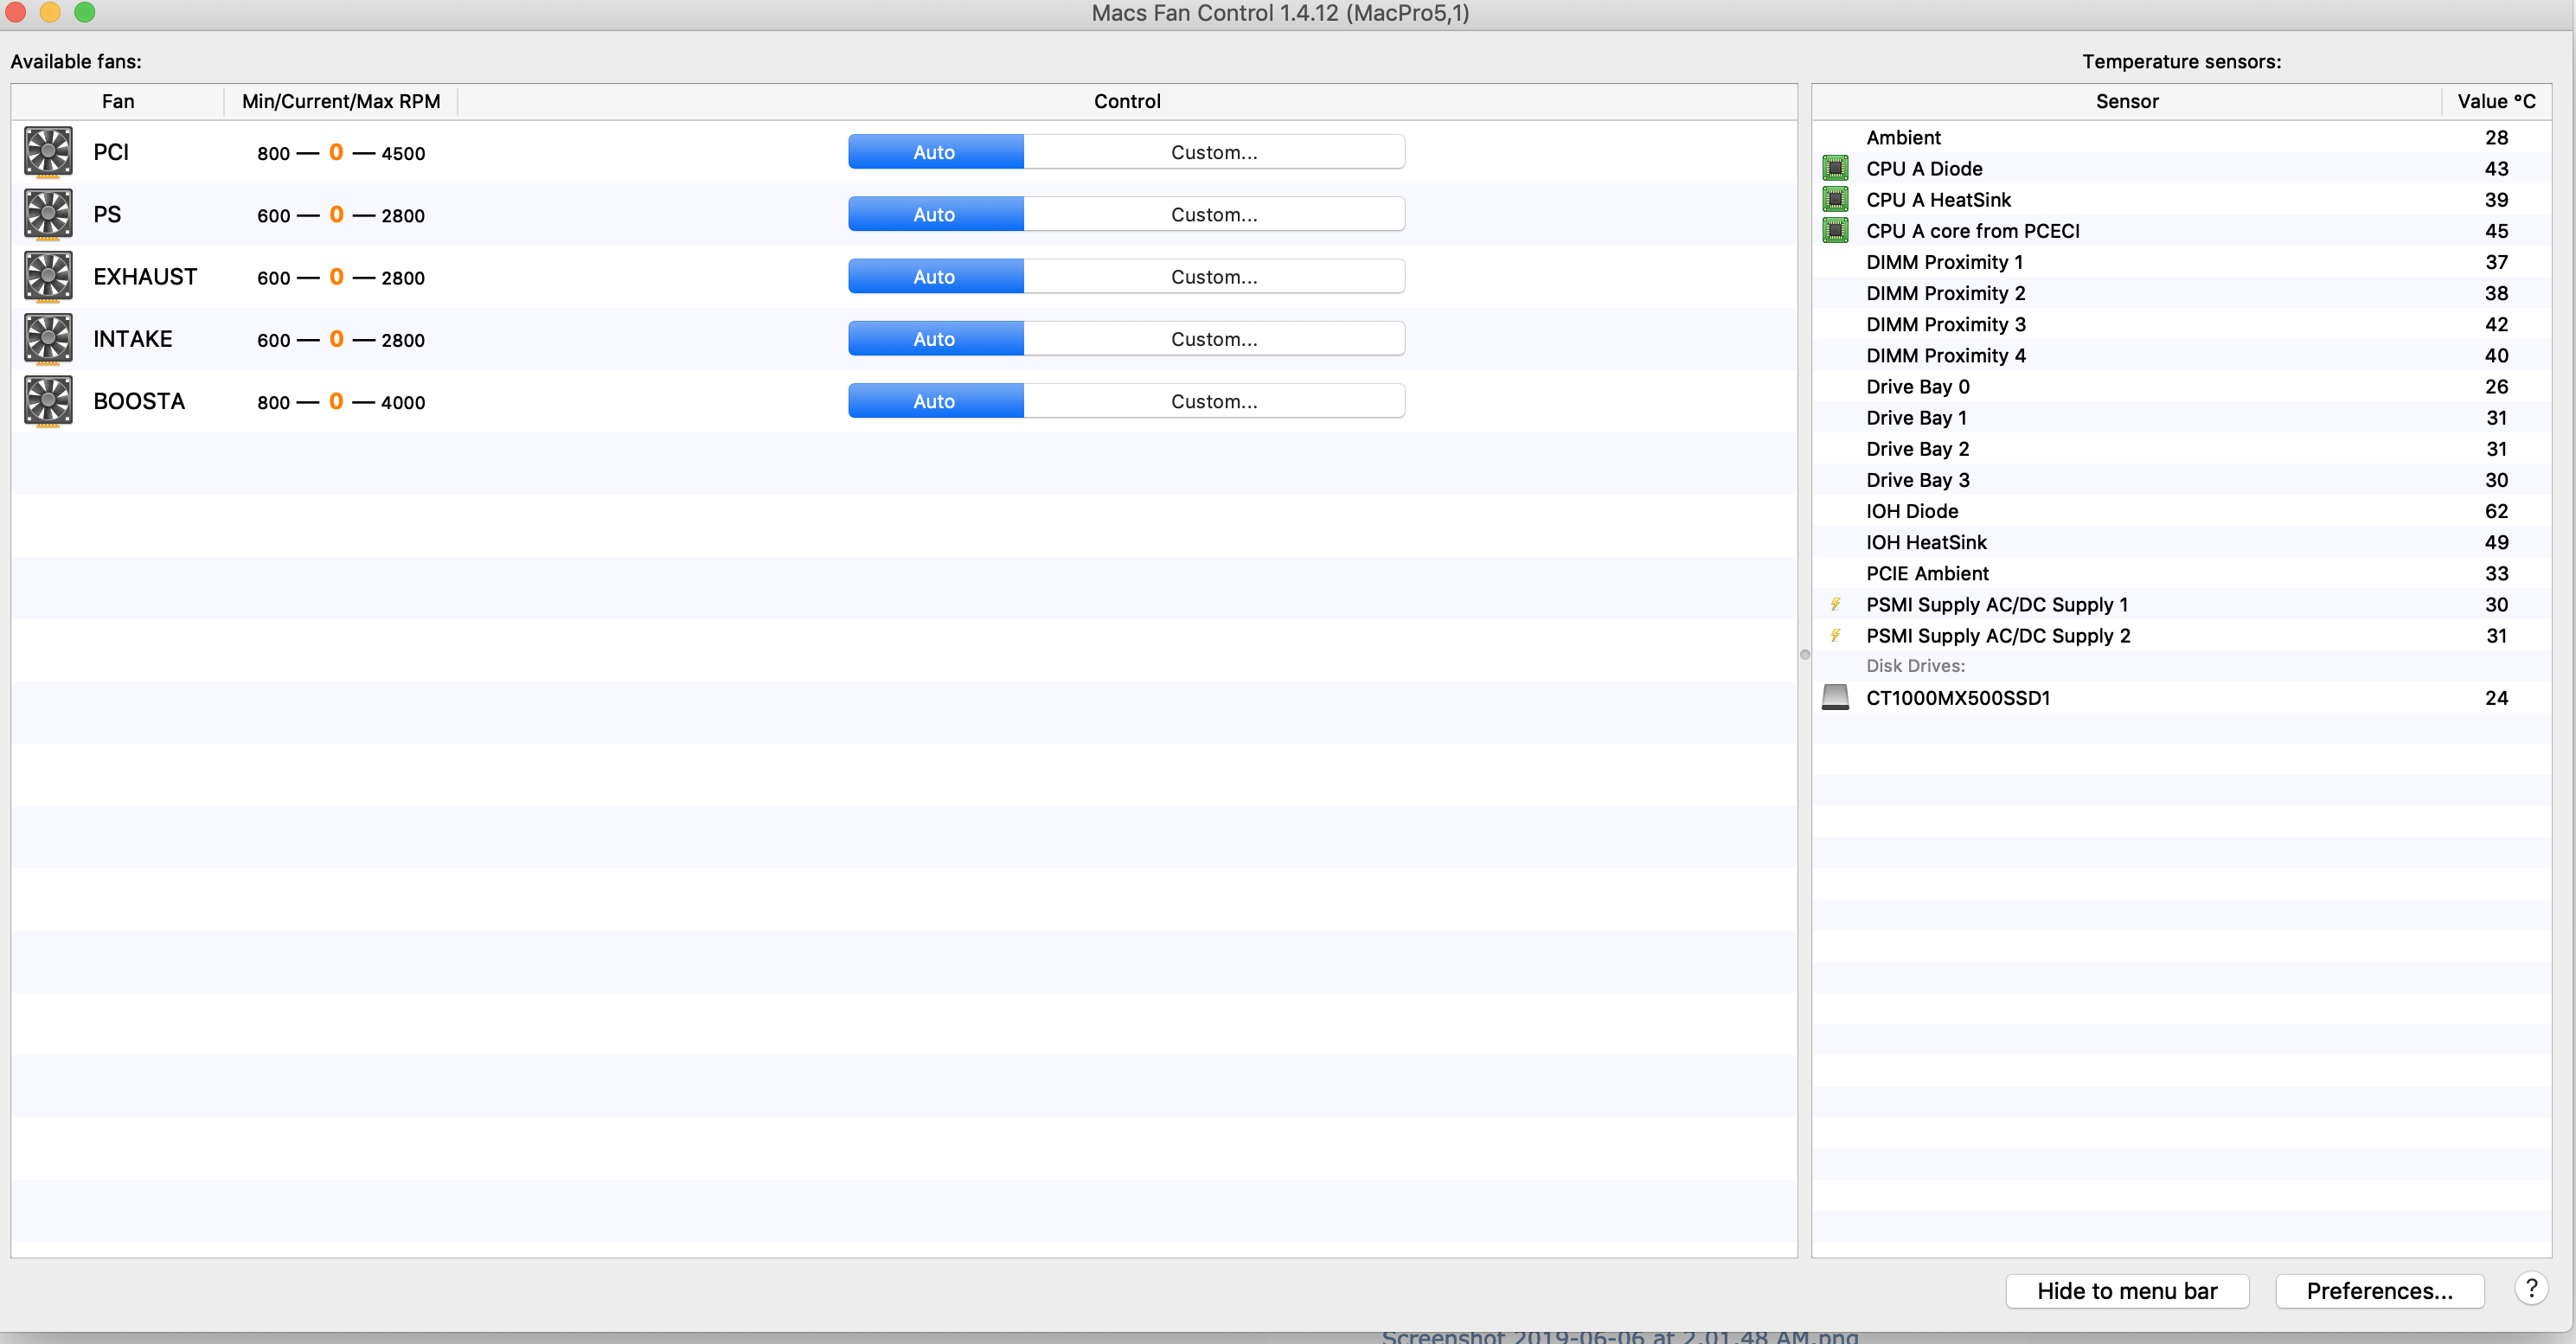Set INTAKE fan to Auto control
Screen dimensions: 2576x1344
pyautogui.click(x=935, y=339)
